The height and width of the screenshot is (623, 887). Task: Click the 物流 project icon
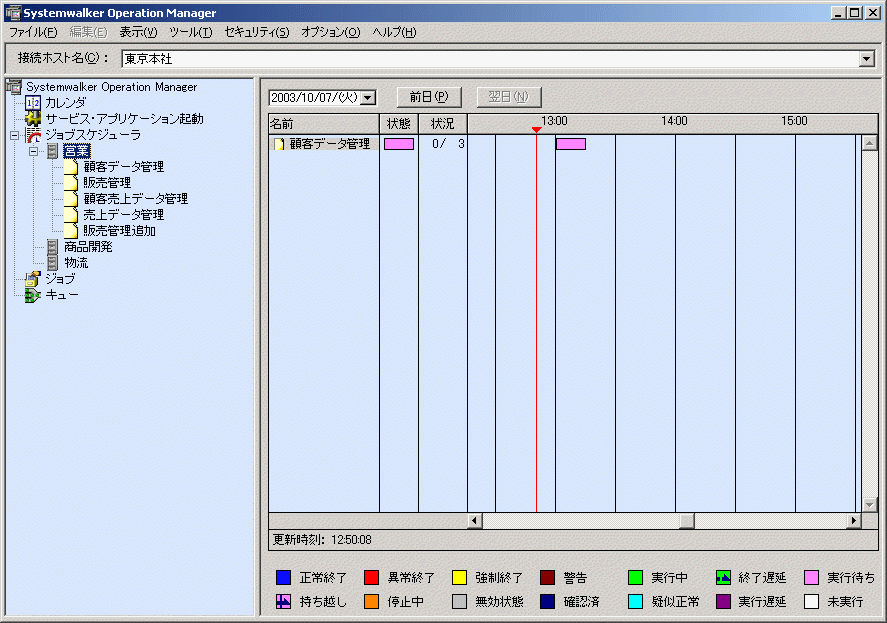point(53,263)
